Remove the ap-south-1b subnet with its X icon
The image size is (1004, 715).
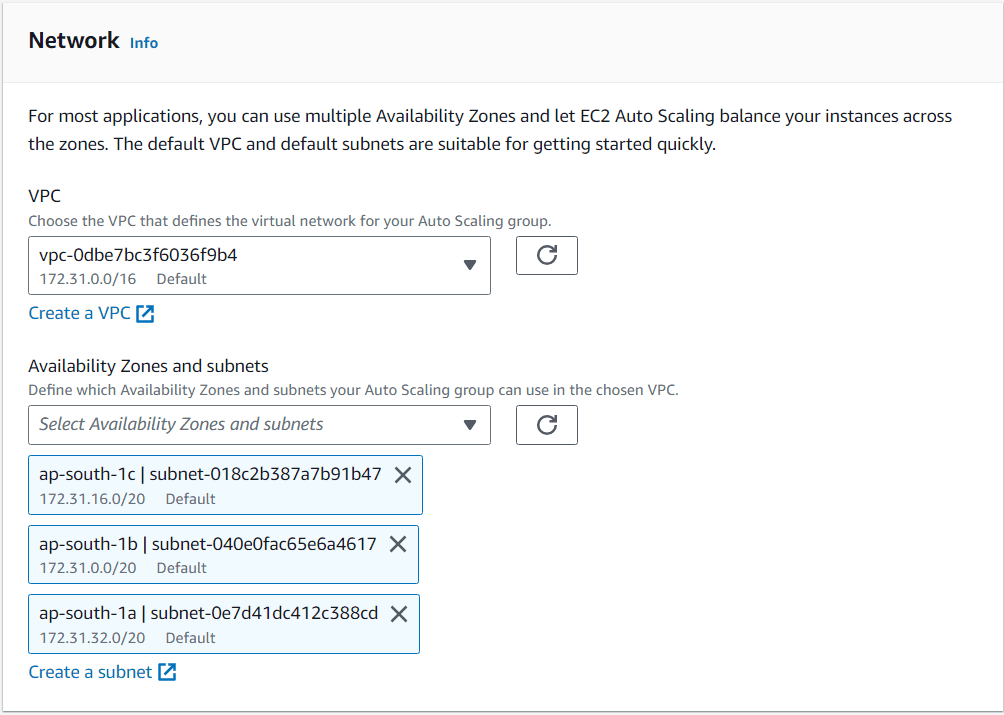398,545
